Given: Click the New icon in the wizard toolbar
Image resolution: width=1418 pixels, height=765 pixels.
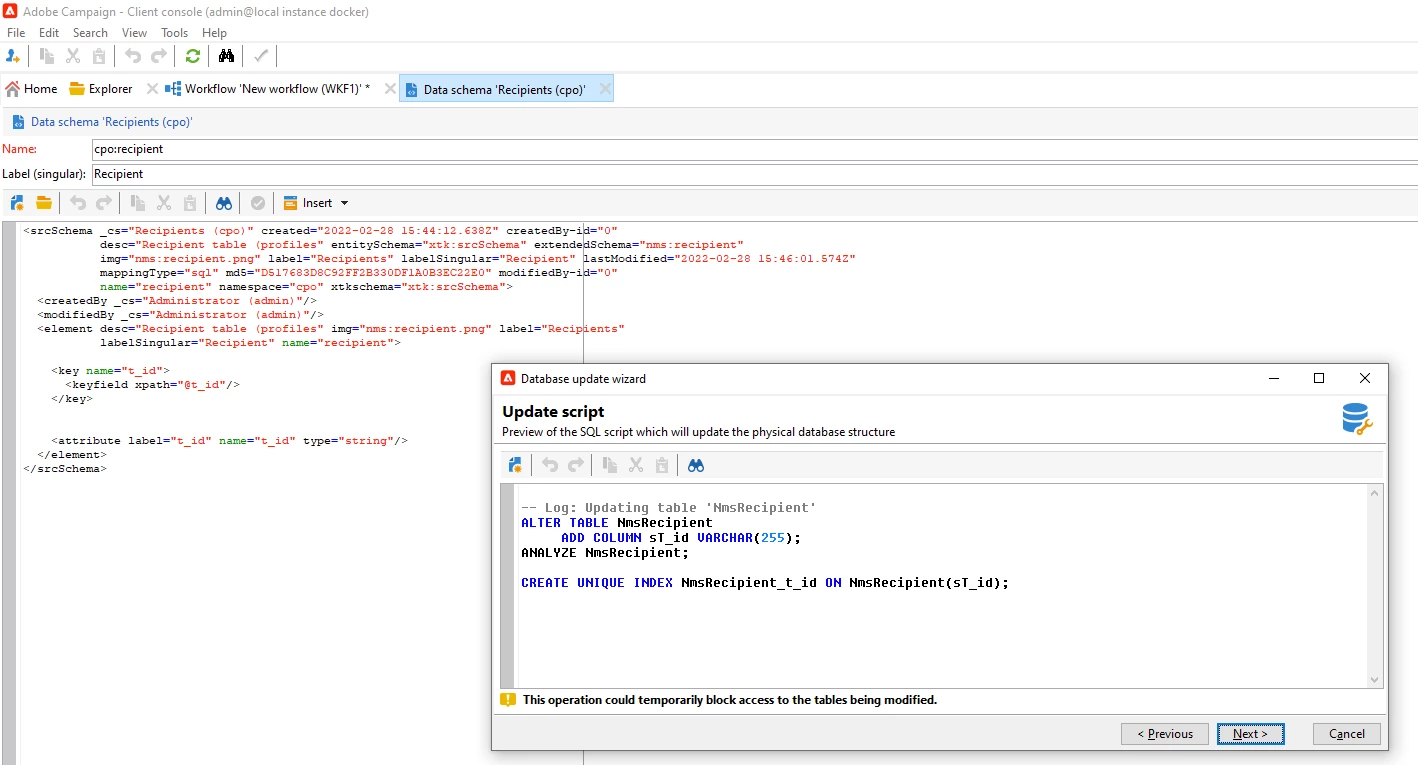Looking at the screenshot, I should tap(516, 465).
